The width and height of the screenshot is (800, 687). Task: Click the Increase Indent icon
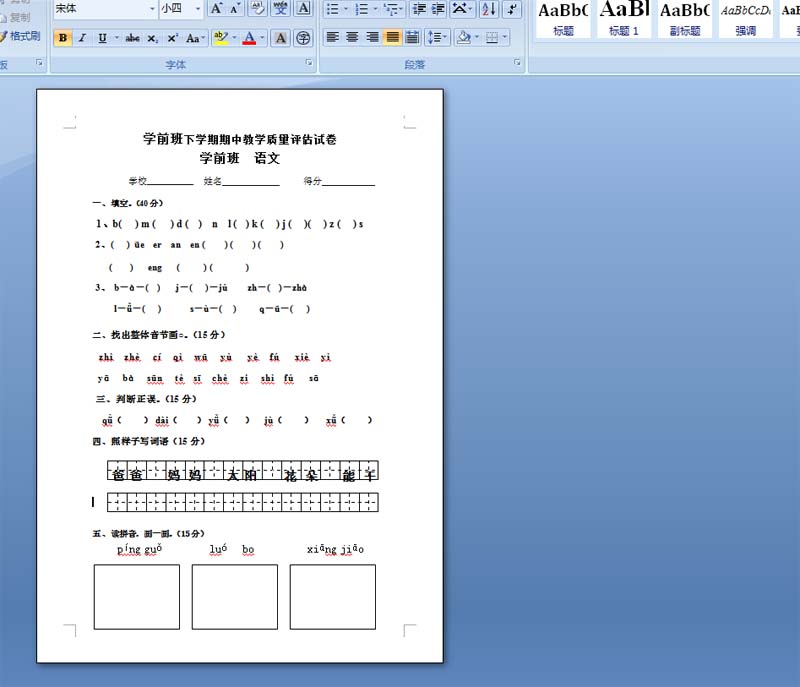coord(438,8)
